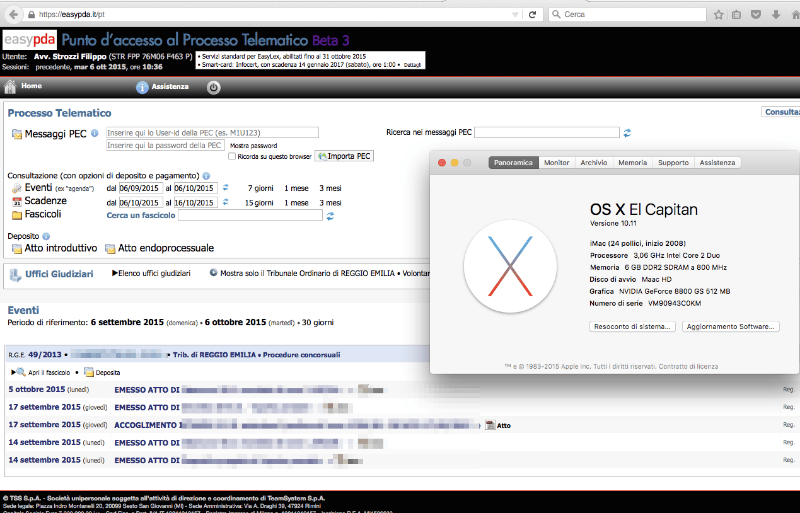This screenshot has width=800, height=513.
Task: Click the Aggiornamento Software button
Action: click(x=731, y=327)
